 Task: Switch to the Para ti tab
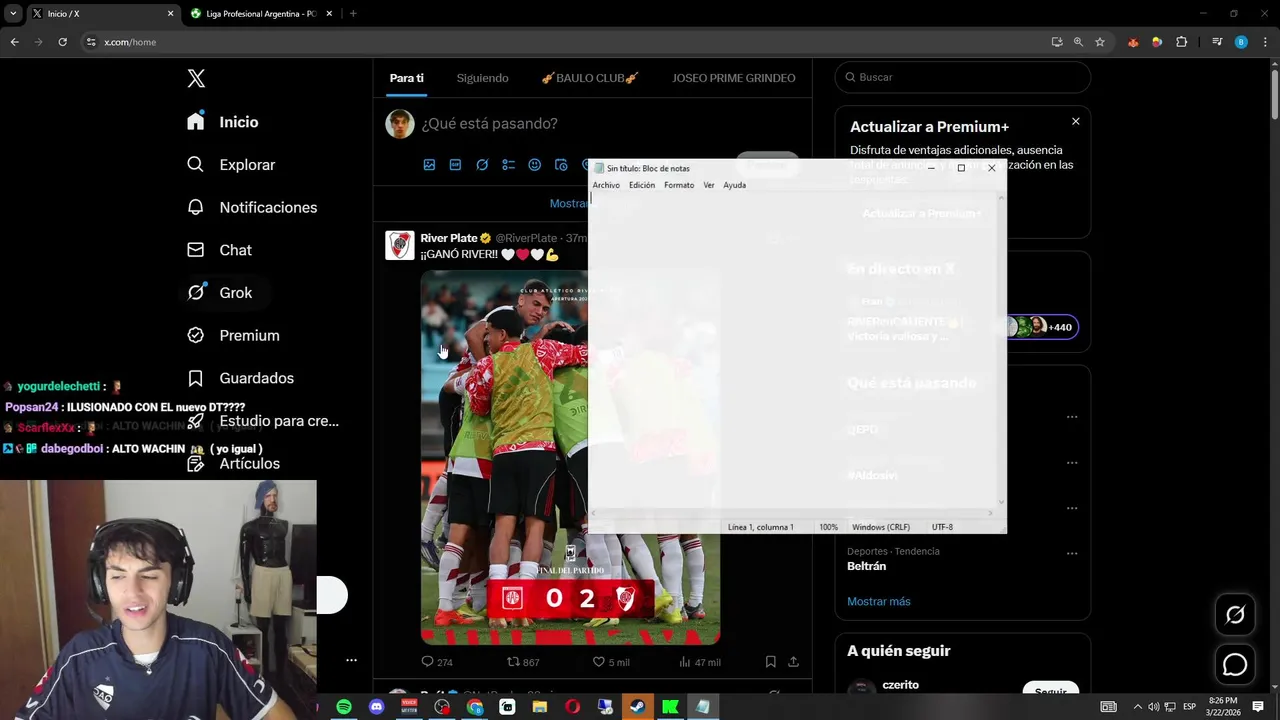click(x=407, y=78)
